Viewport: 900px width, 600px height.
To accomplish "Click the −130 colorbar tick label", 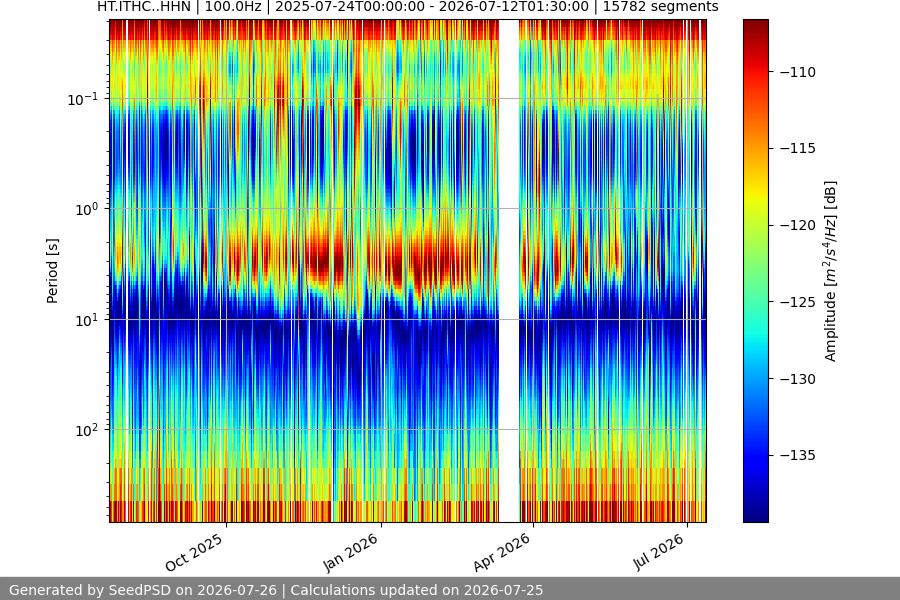I will [798, 379].
